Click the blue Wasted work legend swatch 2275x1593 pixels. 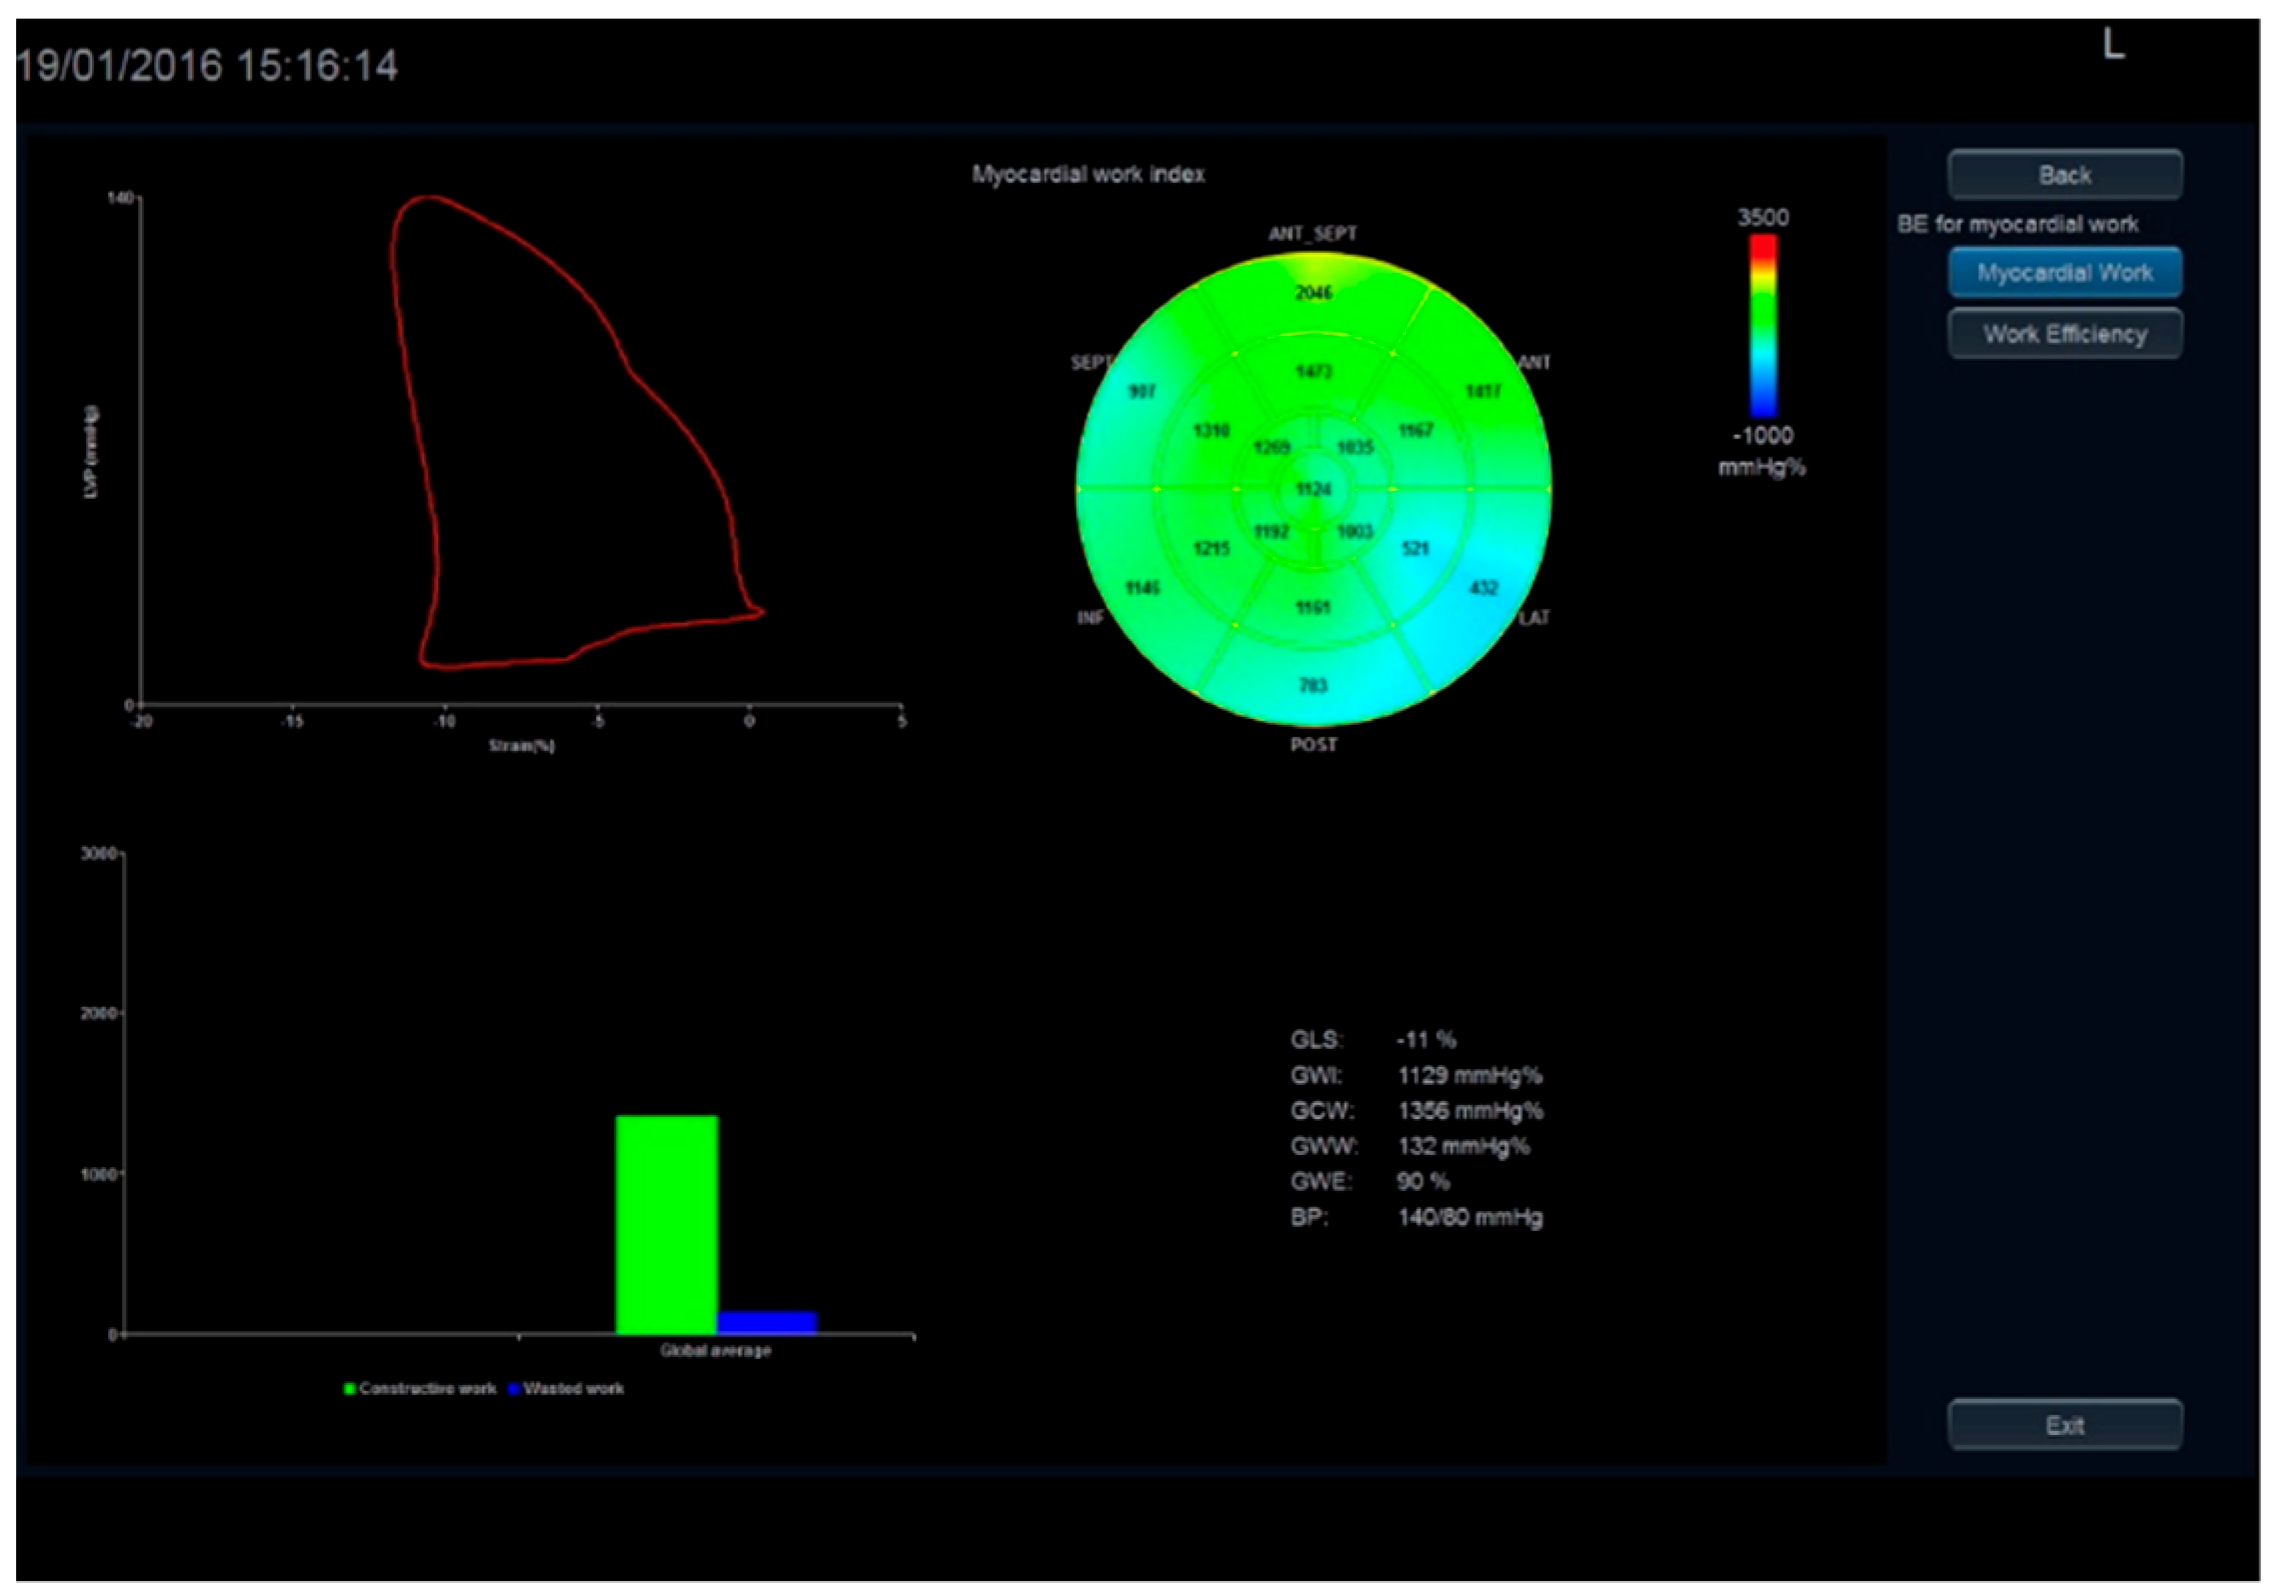[x=513, y=1388]
